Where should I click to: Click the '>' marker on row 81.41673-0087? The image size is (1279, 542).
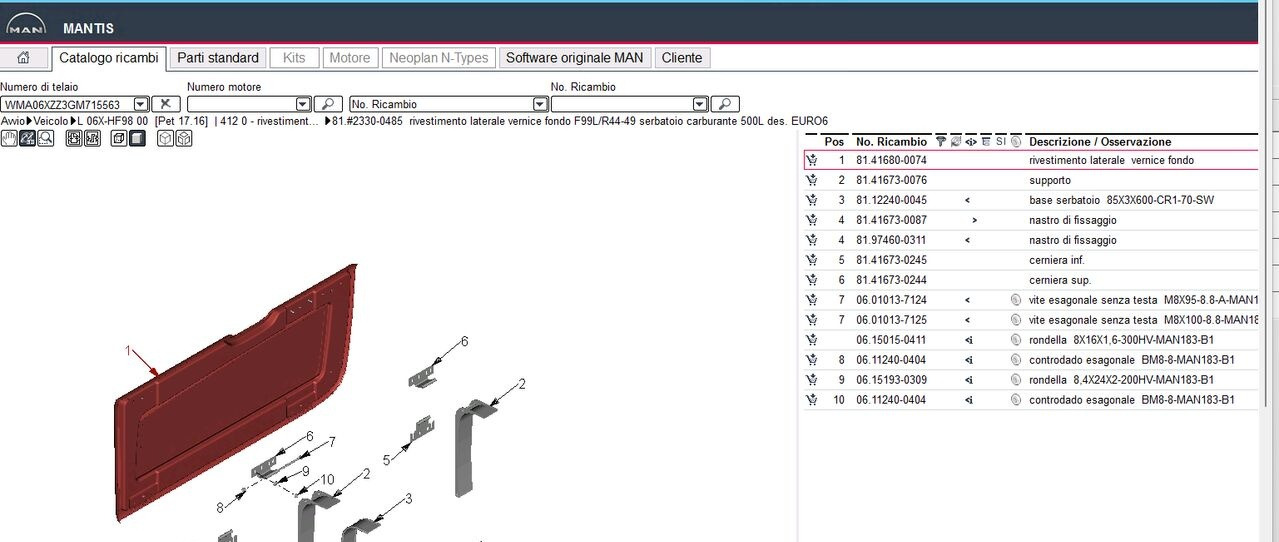974,220
